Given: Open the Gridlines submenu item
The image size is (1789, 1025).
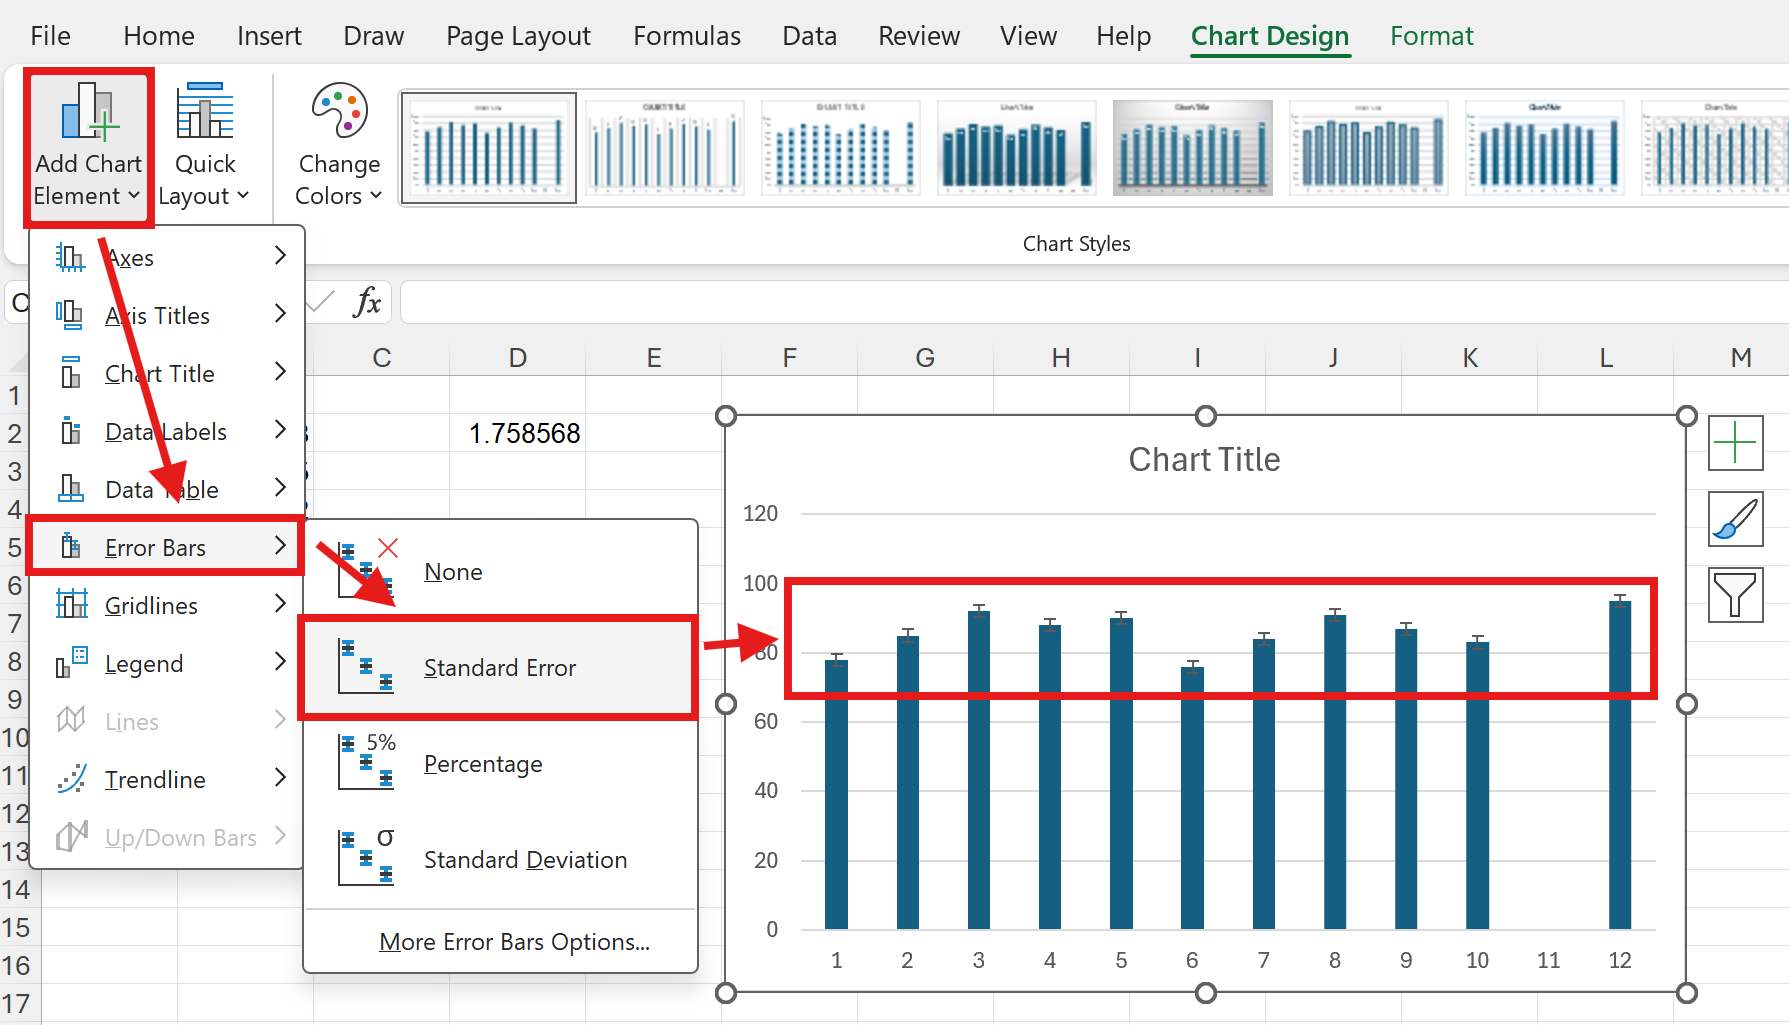Looking at the screenshot, I should click(x=166, y=606).
